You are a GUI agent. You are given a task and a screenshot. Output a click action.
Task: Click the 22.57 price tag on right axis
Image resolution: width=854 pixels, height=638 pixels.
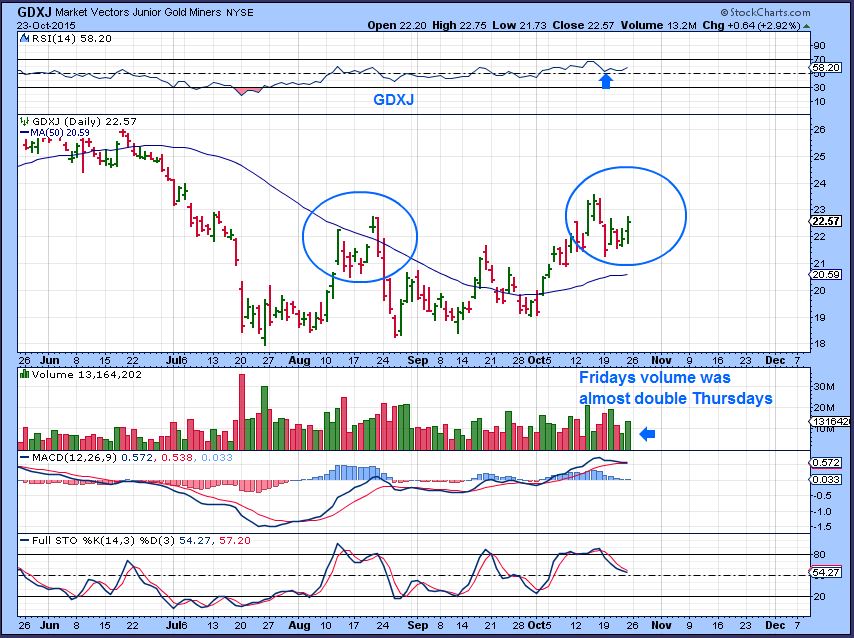pos(826,221)
